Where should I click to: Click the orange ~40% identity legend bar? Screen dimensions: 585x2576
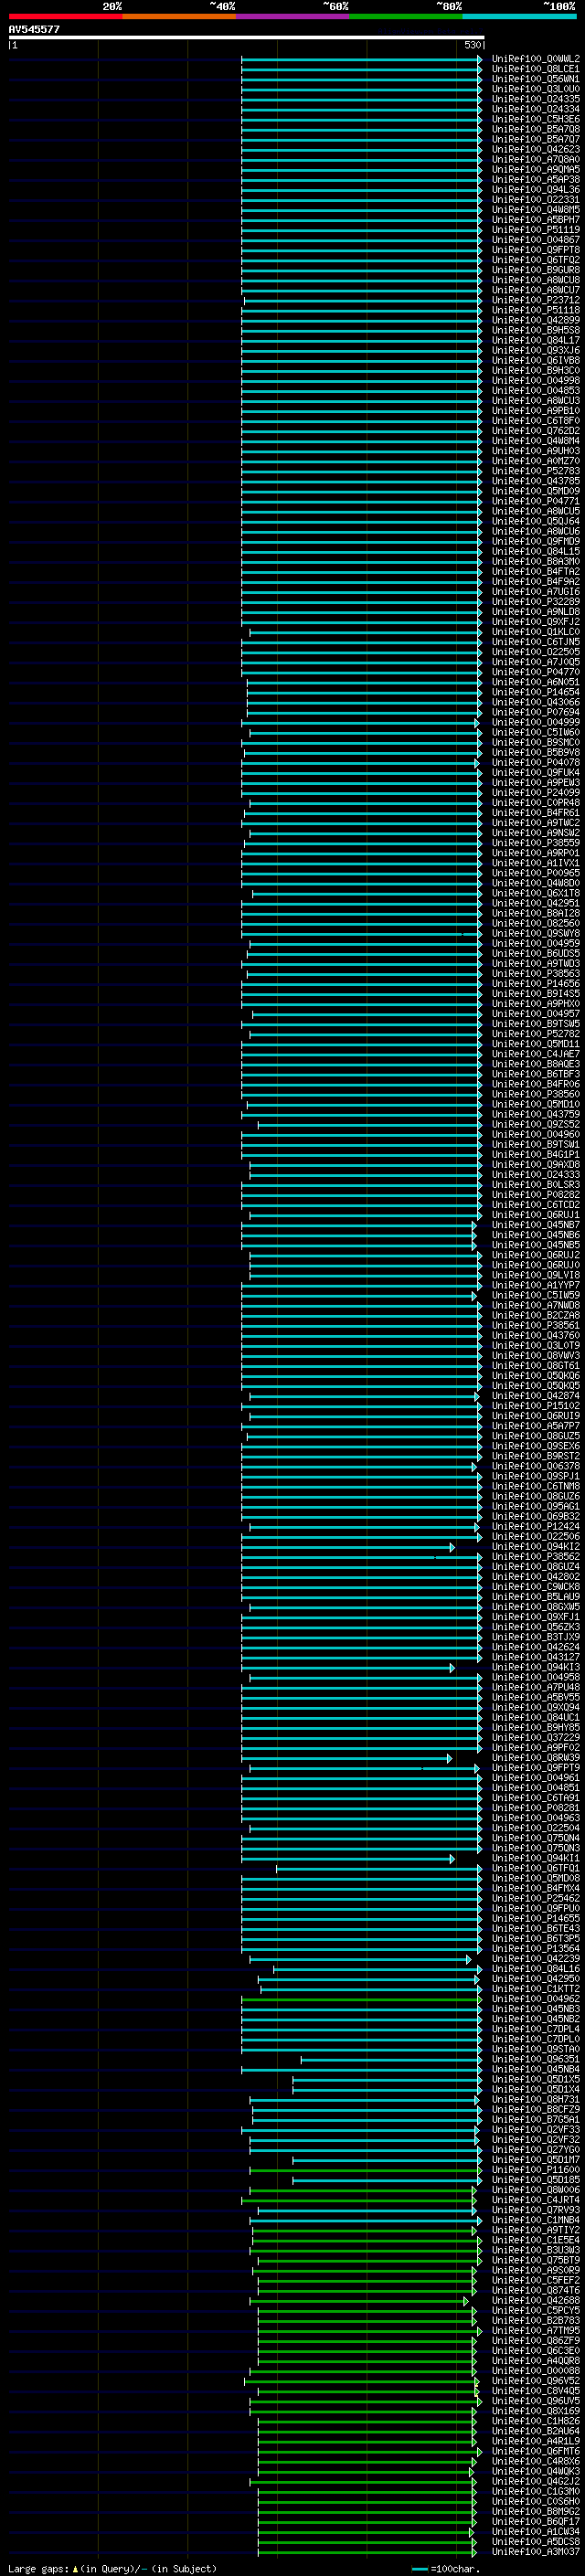179,16
